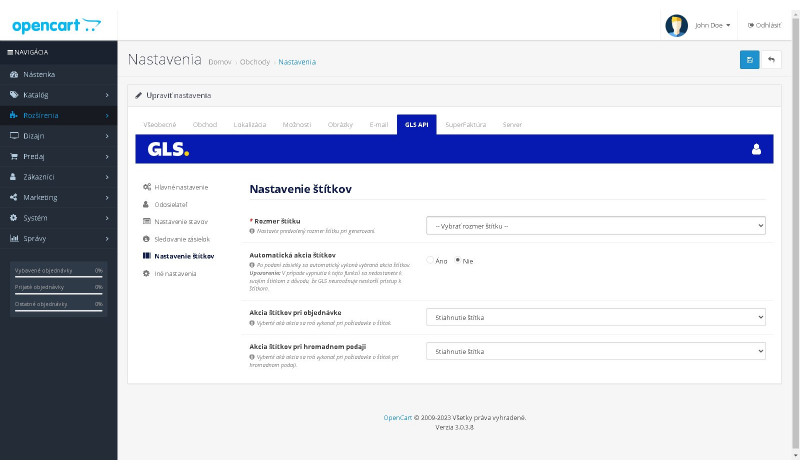
Task: Click the blue save settings button
Action: (749, 60)
